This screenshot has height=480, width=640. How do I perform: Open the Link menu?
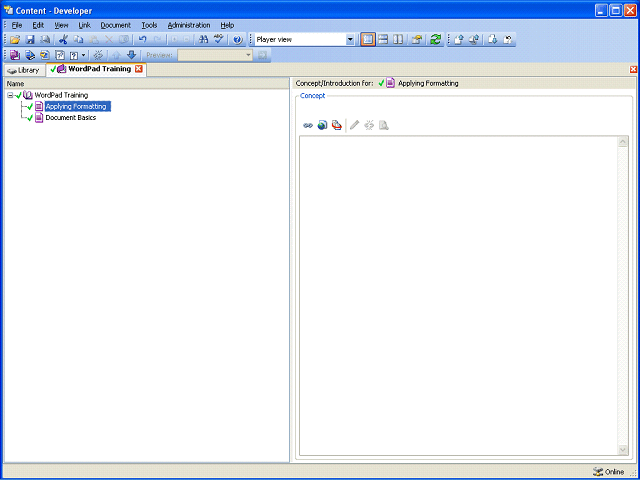coord(84,25)
